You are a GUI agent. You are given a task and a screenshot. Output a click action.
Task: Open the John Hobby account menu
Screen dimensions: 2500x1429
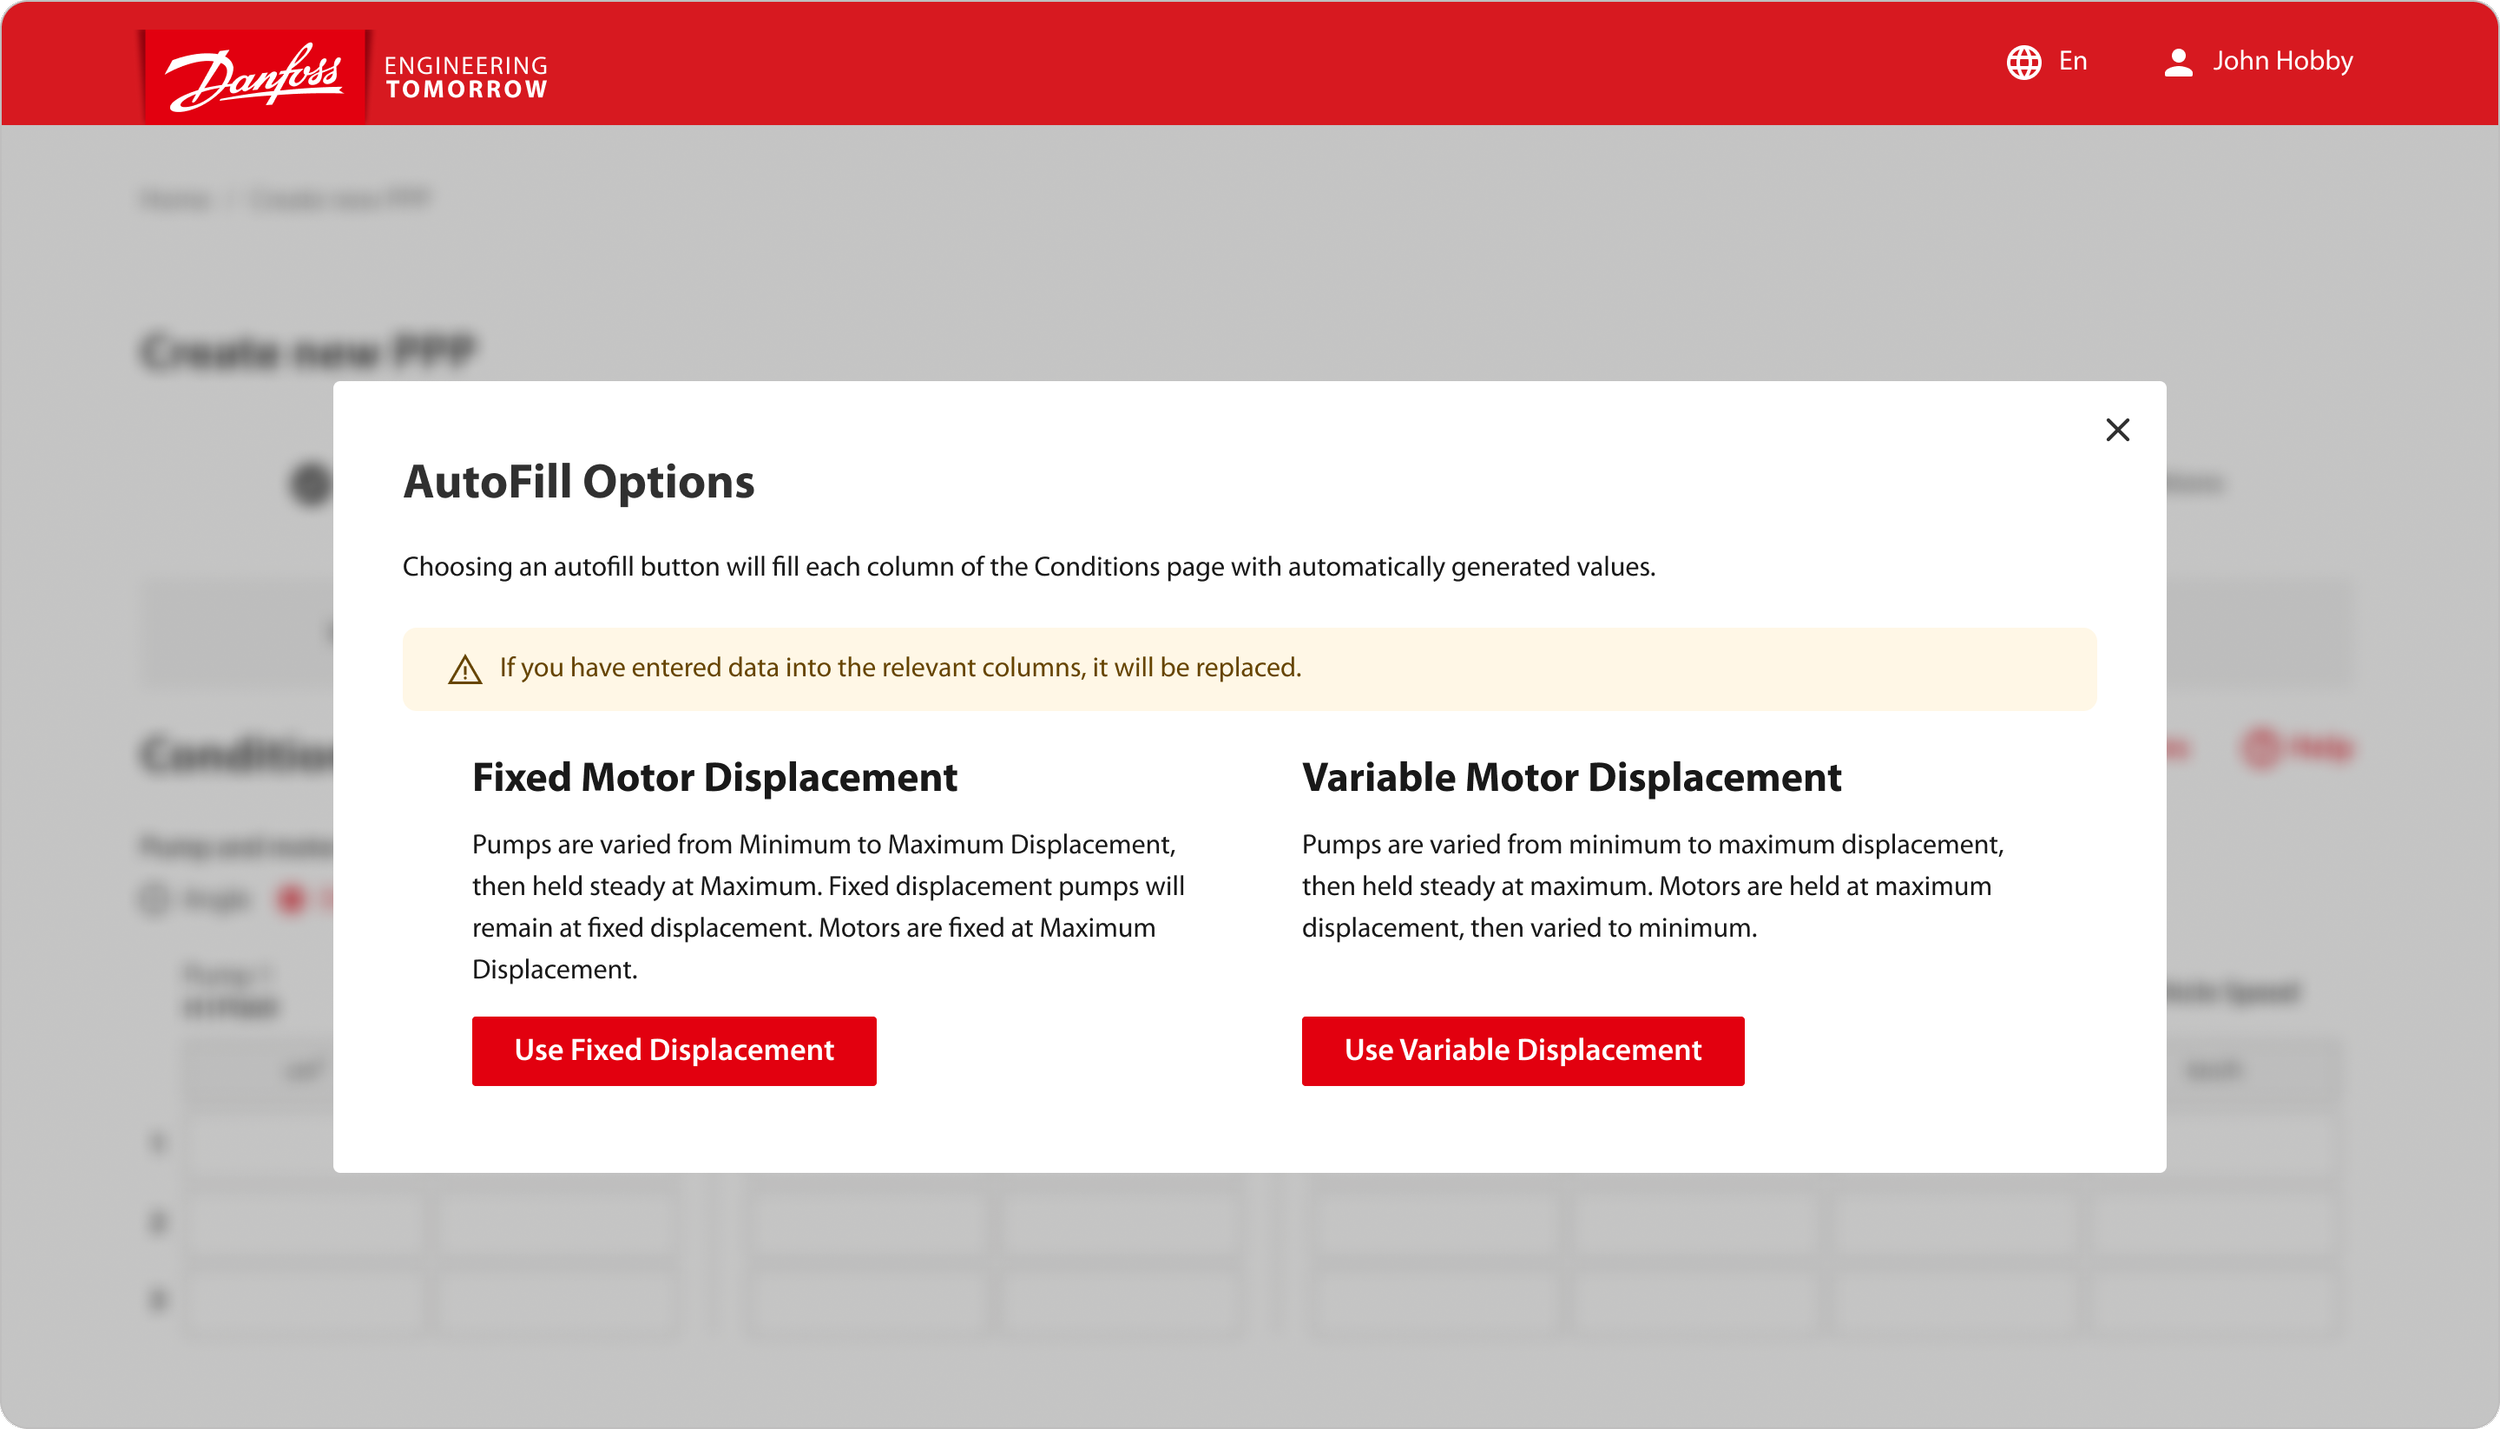[x=2282, y=62]
